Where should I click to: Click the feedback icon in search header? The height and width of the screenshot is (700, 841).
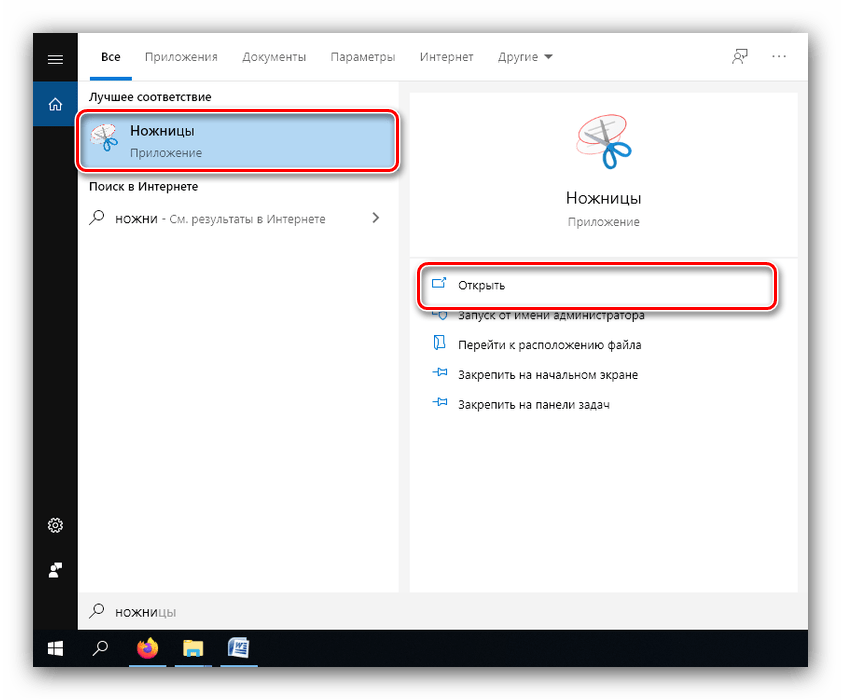point(739,57)
